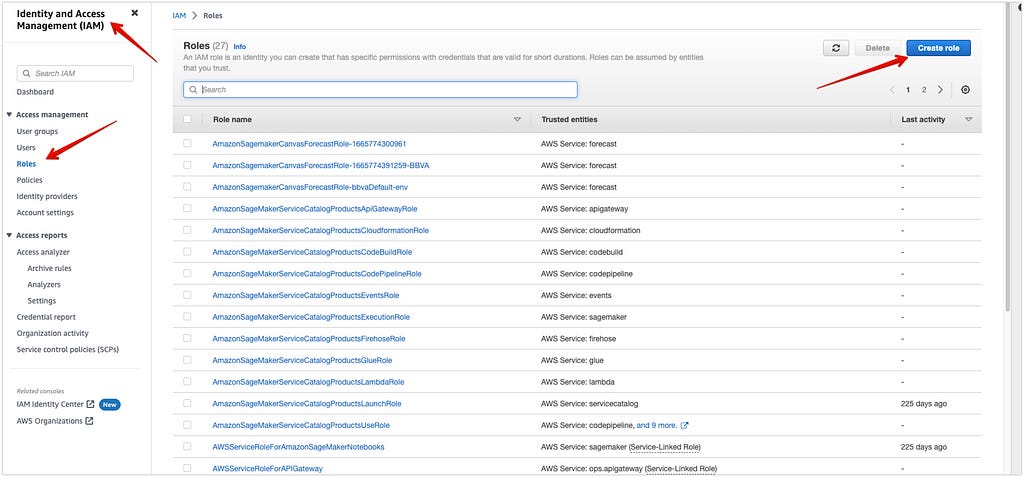Open Identity providers in sidebar

(47, 196)
